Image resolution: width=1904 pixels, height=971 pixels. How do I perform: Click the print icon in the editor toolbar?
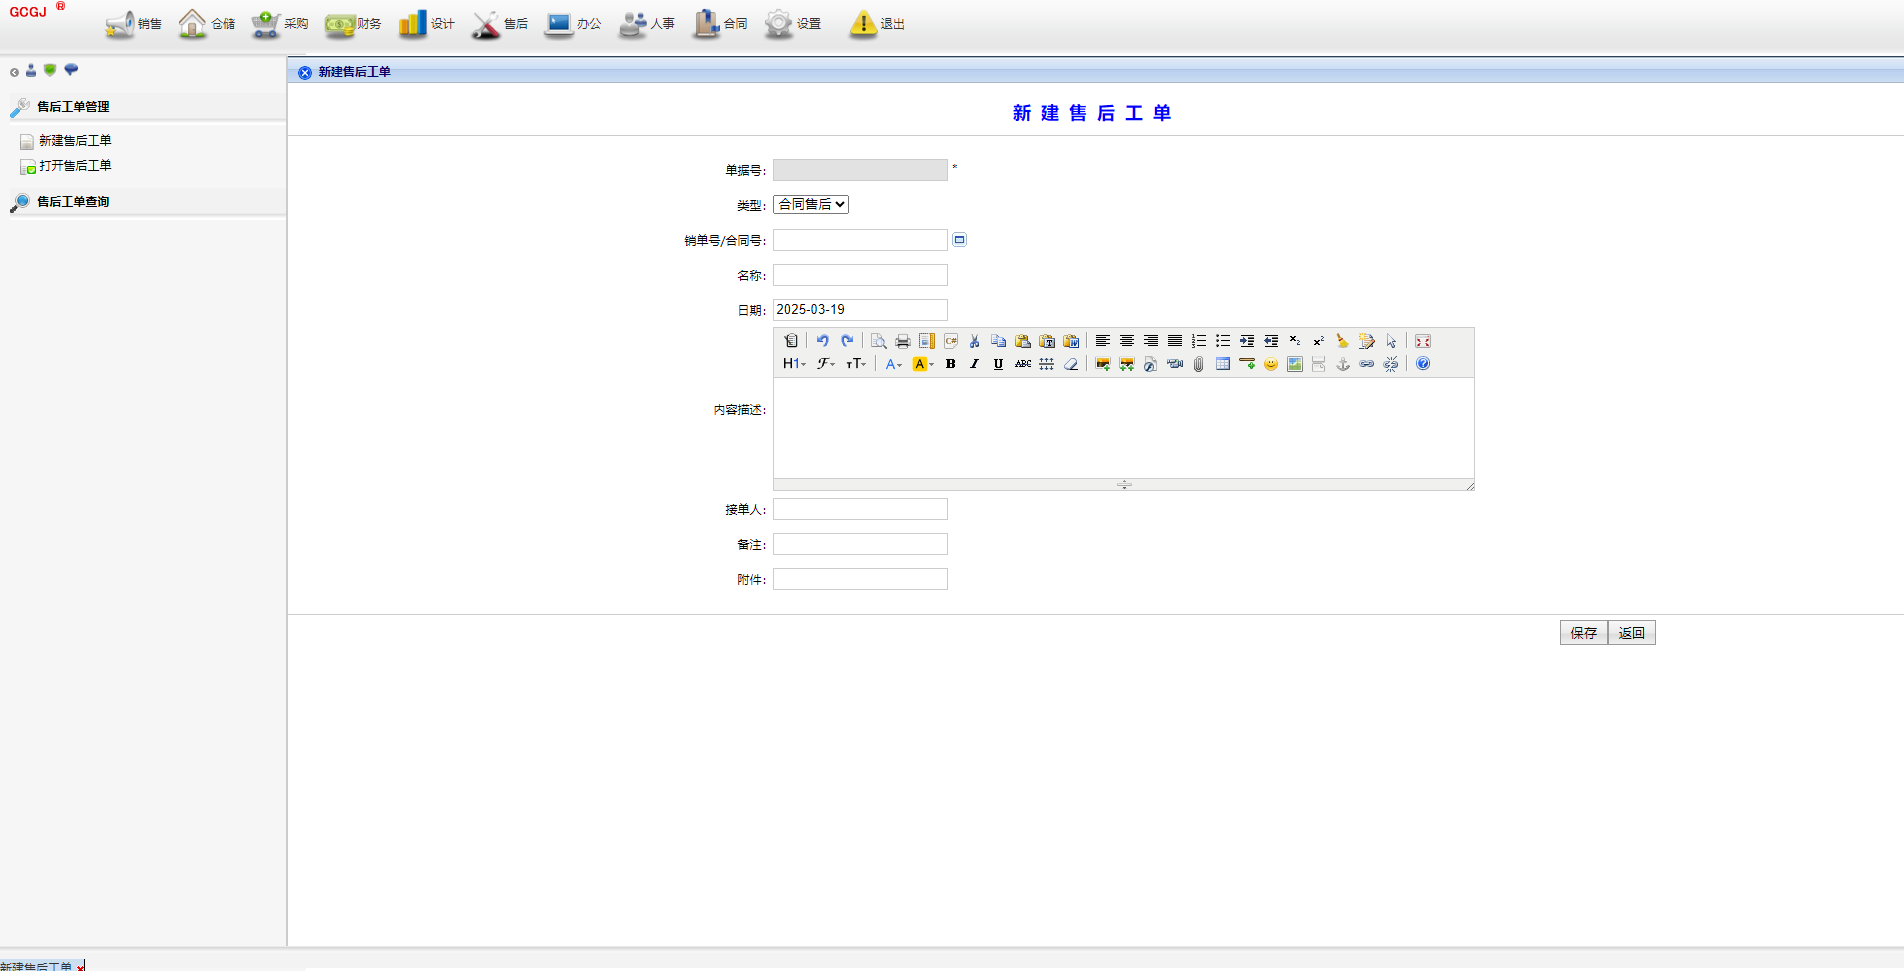coord(902,341)
